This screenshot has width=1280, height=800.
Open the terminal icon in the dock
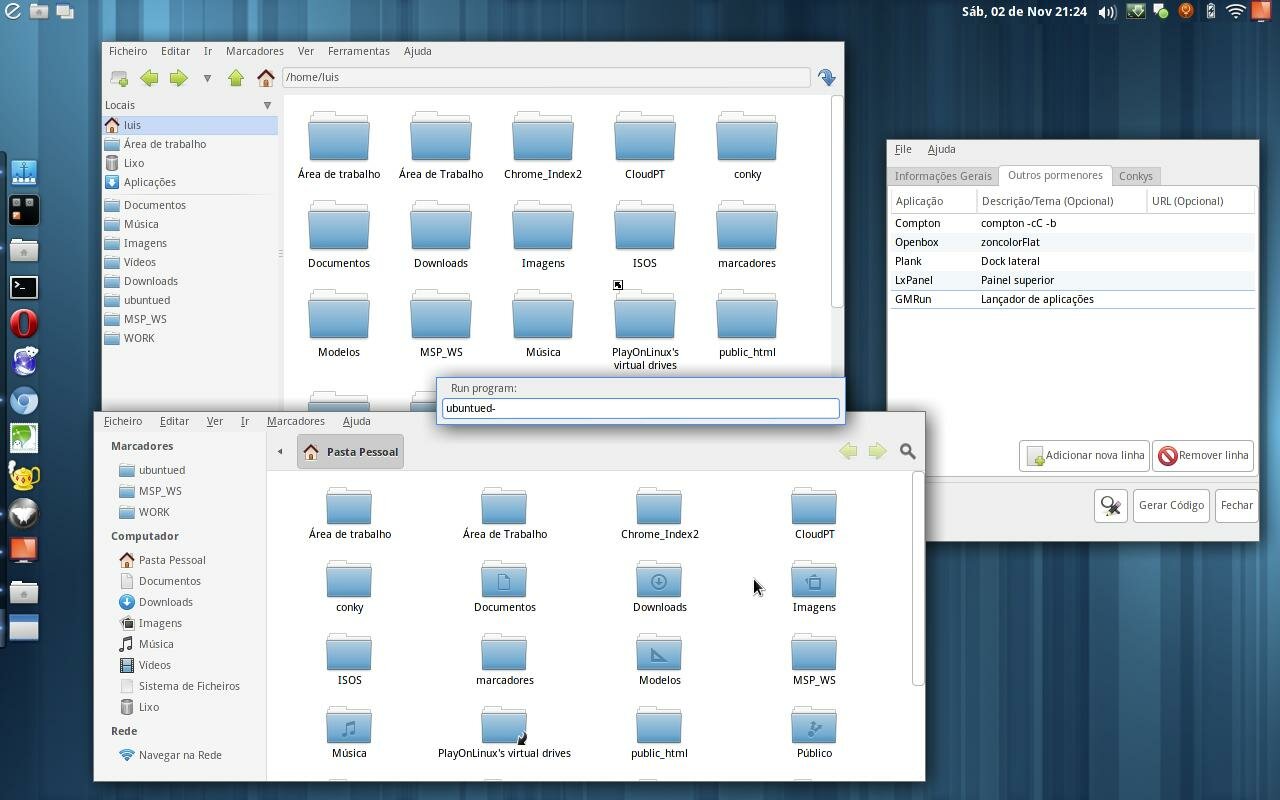pyautogui.click(x=24, y=288)
